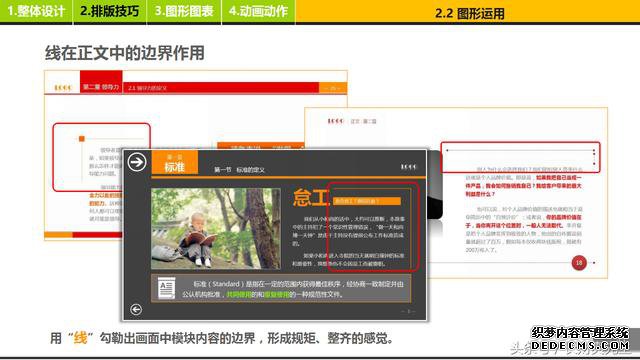Click the orange highlighted word 线
This screenshot has height=360, width=640.
80,338
